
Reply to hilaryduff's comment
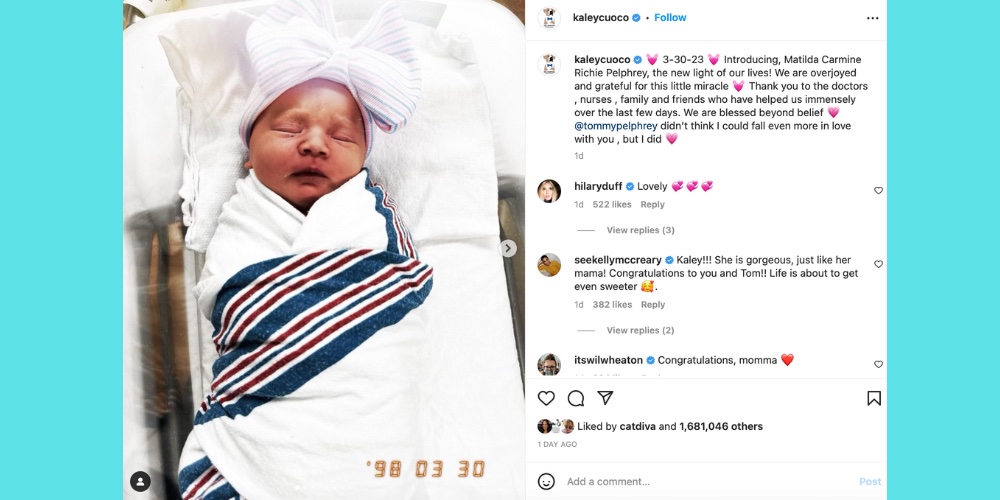coord(652,205)
